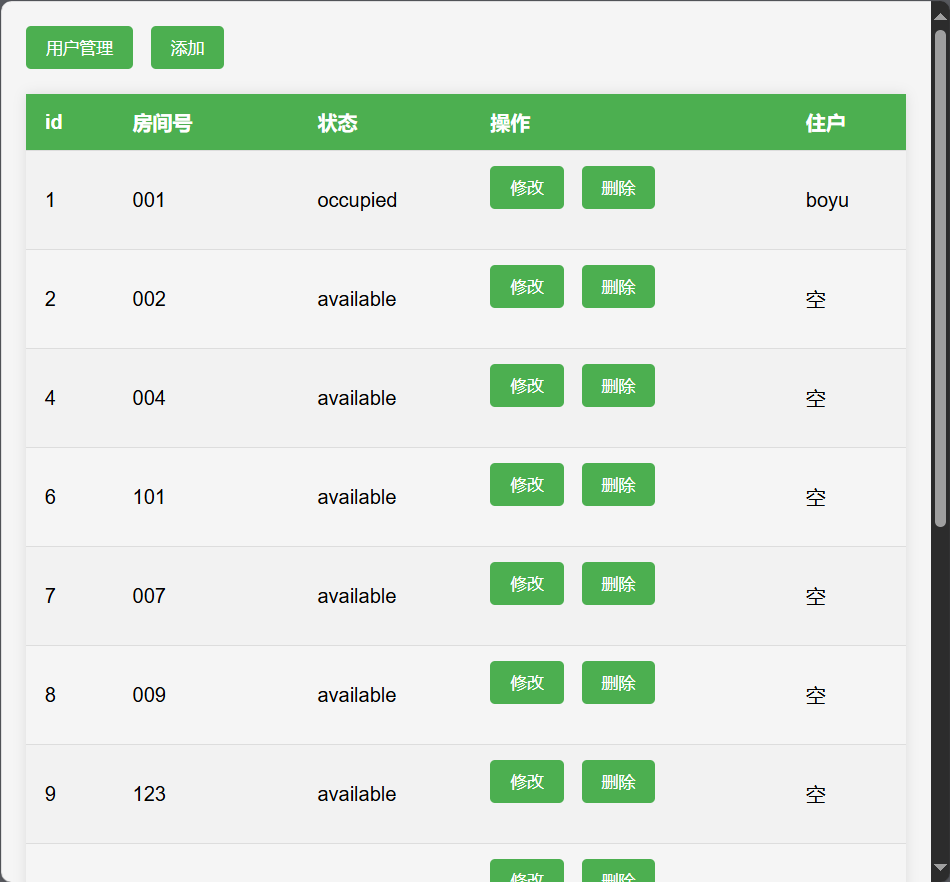Click the 添加 button

tap(187, 47)
